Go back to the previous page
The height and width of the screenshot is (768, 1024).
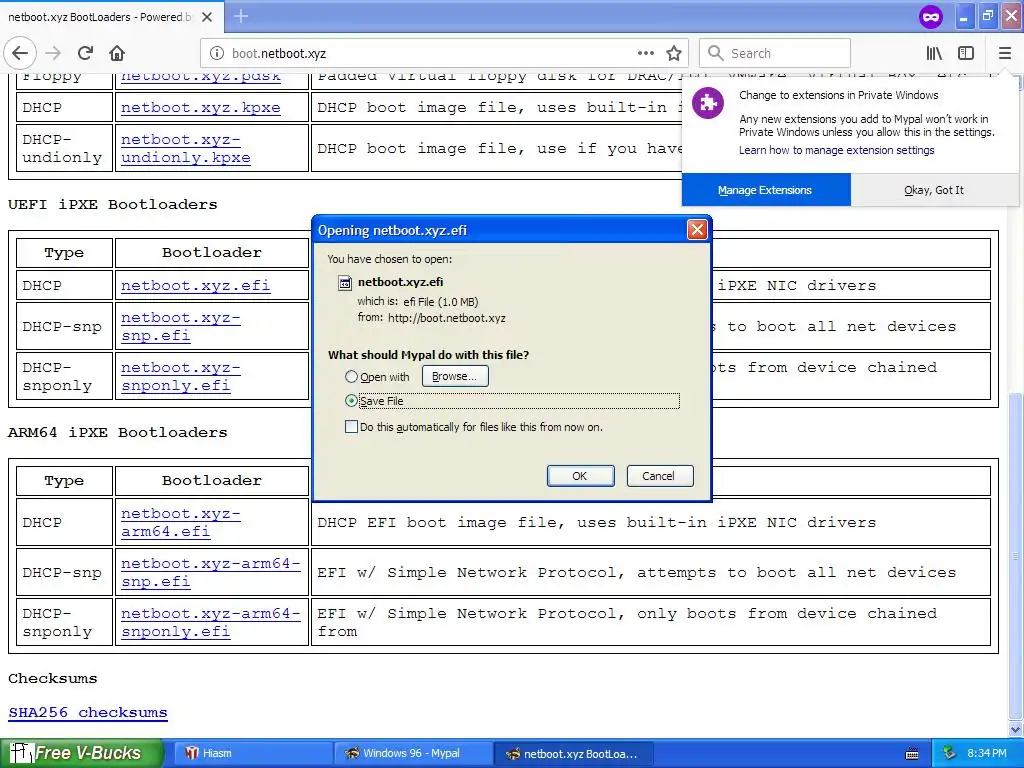click(x=20, y=54)
